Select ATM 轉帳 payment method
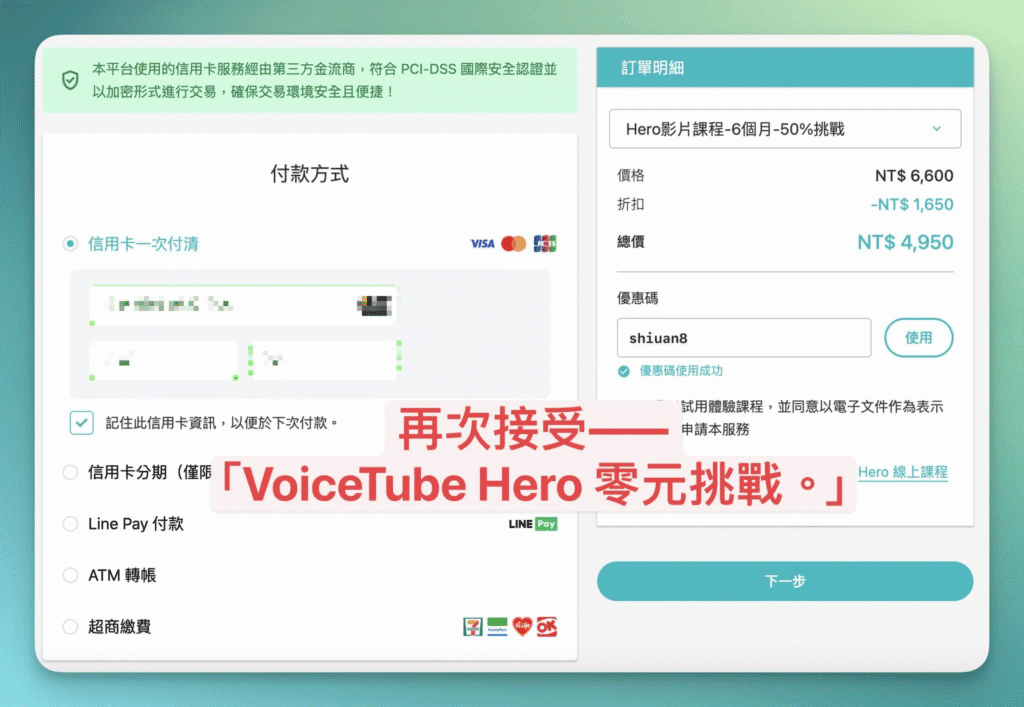This screenshot has width=1024, height=707. (x=70, y=576)
